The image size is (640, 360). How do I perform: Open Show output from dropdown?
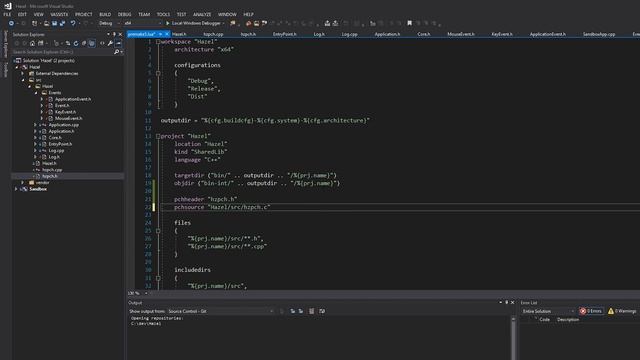click(x=221, y=311)
